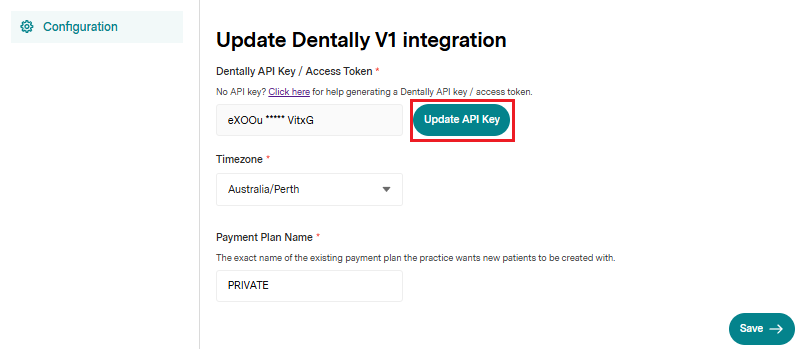Click the red asterisk after Access Token
This screenshot has height=364, width=811.
378,70
